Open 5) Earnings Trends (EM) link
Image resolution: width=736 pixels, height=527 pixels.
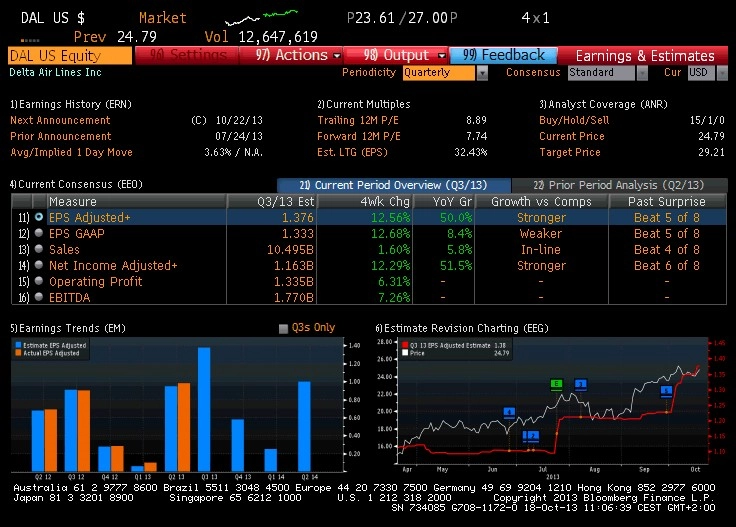pyautogui.click(x=68, y=328)
